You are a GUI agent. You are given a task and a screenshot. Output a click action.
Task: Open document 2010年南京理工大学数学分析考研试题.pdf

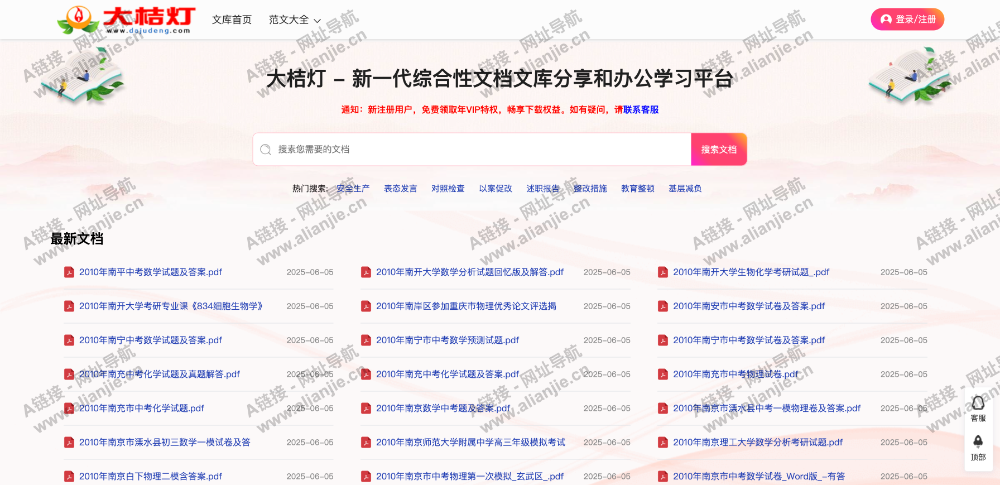pos(758,442)
